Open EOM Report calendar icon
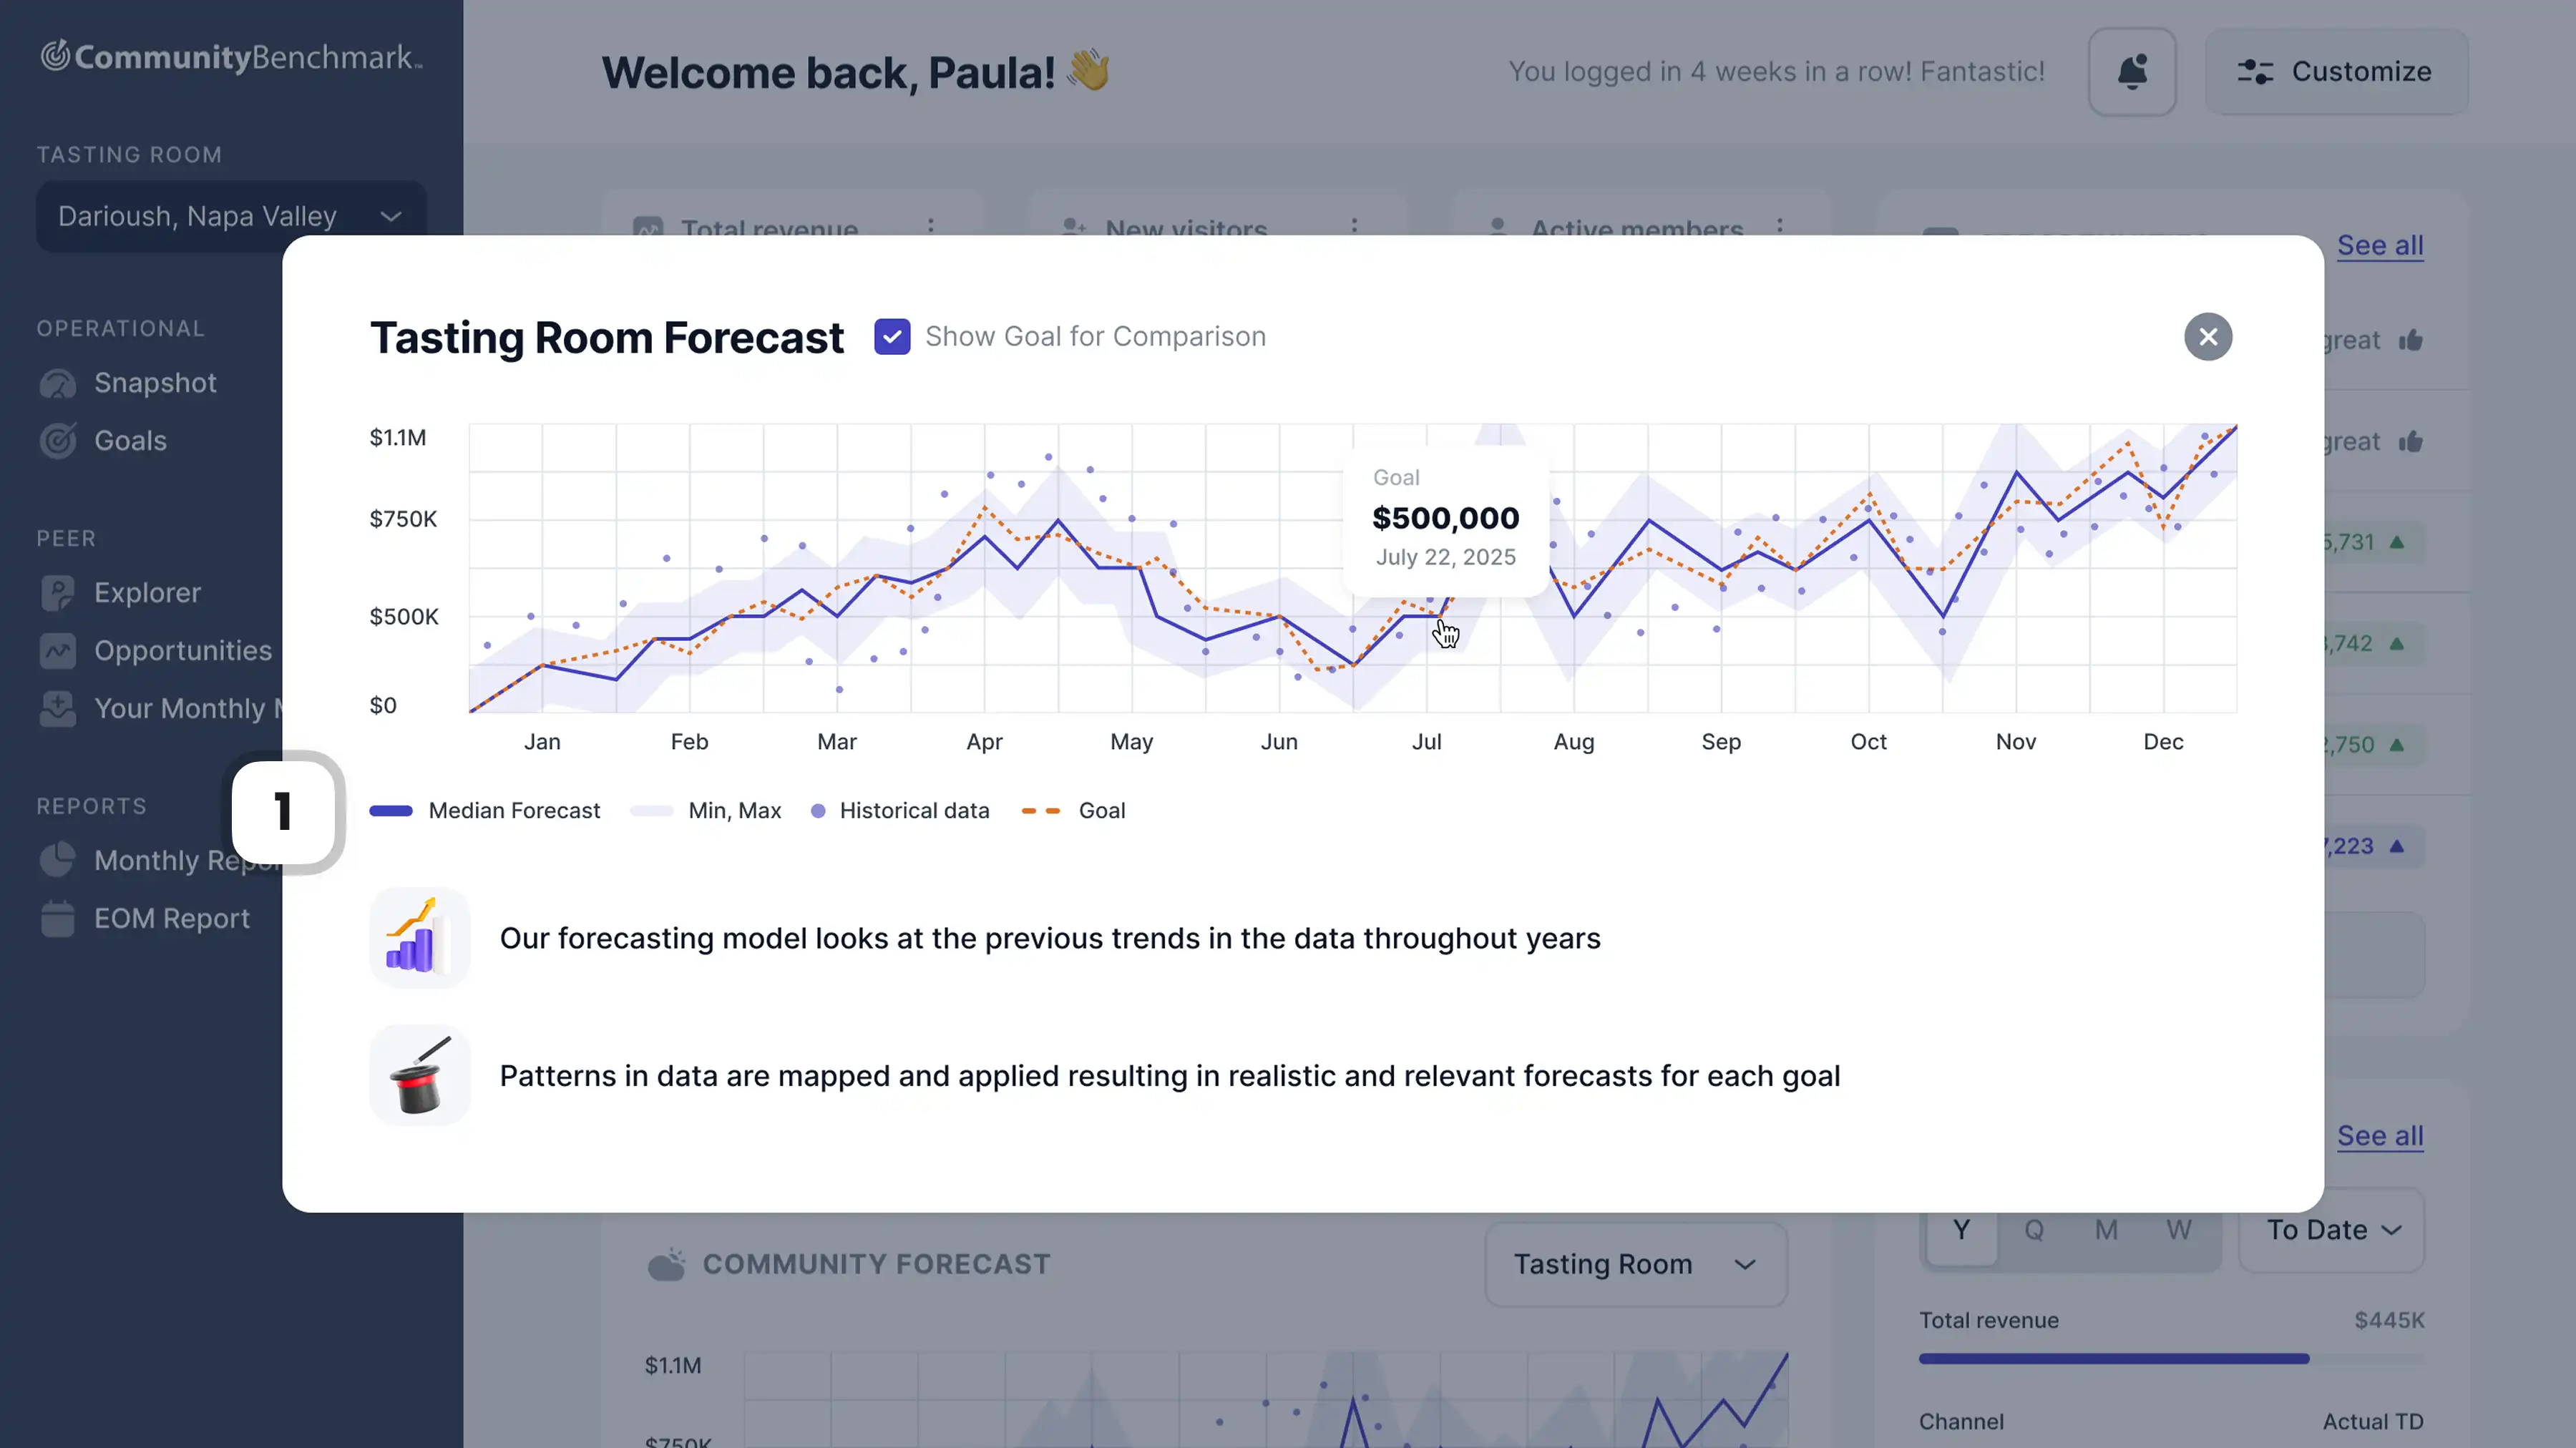The height and width of the screenshot is (1448, 2576). coord(58,918)
